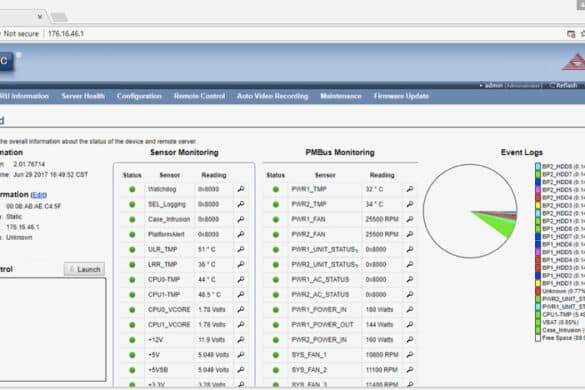
Task: Click the Edit network information link
Action: pyautogui.click(x=39, y=195)
